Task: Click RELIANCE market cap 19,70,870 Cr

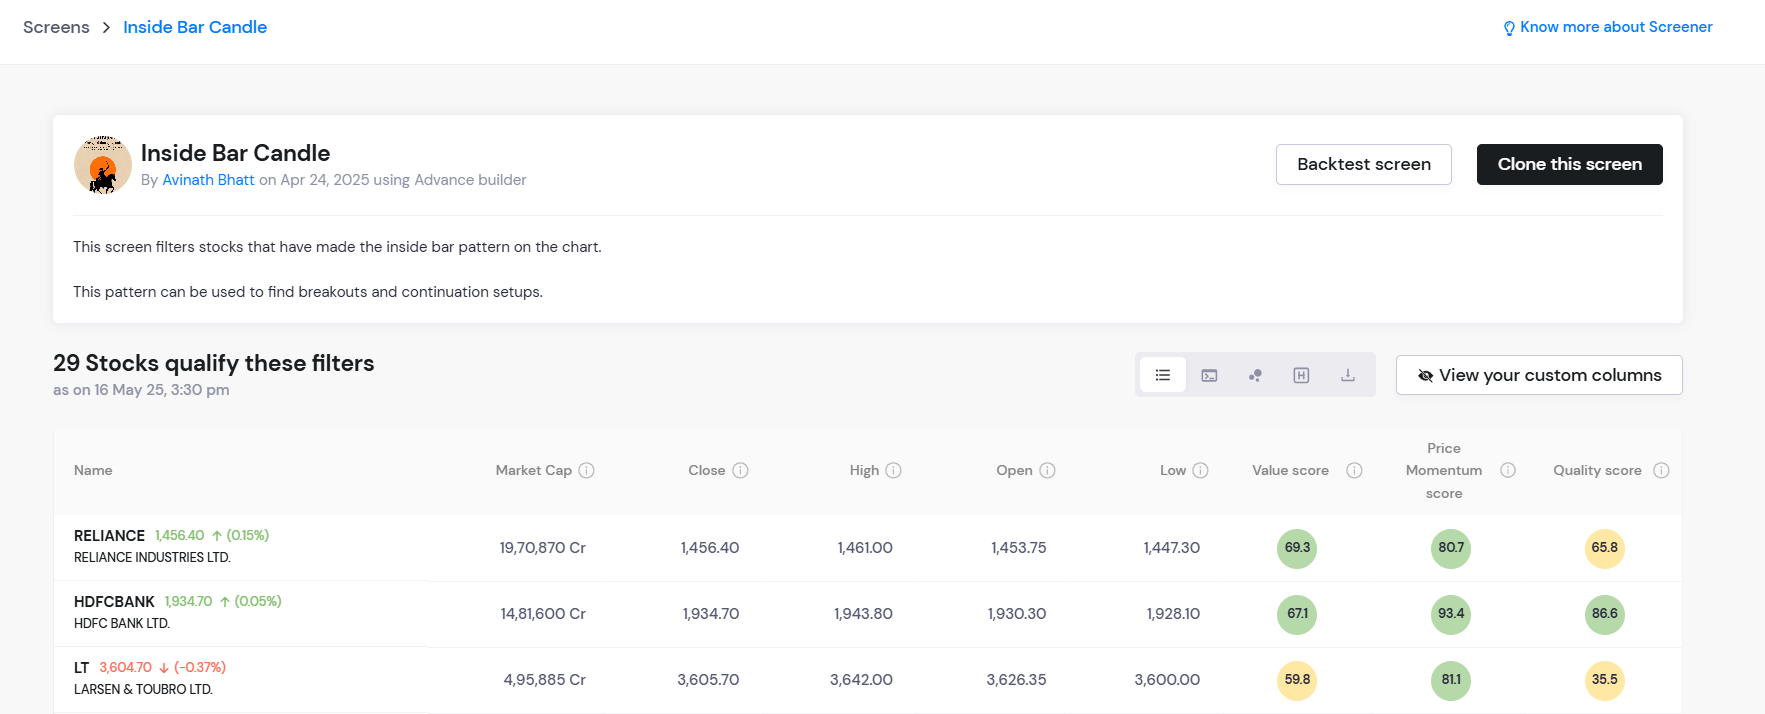Action: [543, 548]
